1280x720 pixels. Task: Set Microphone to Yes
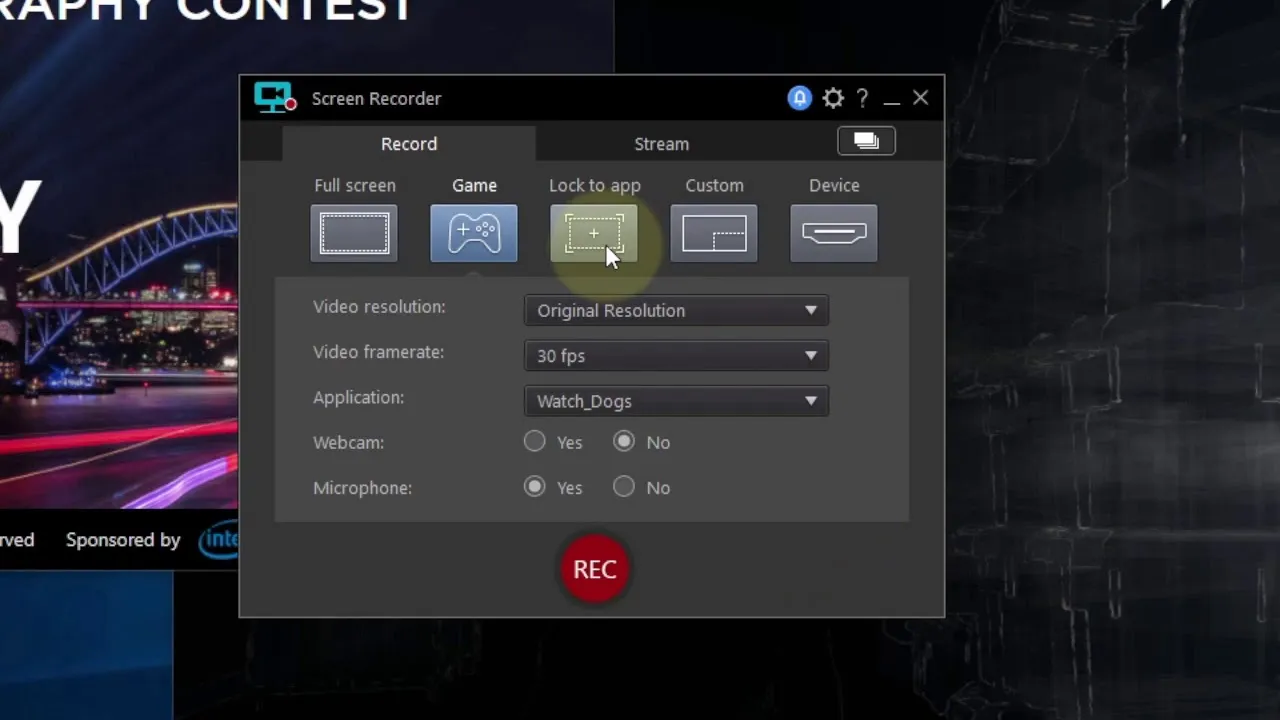[535, 487]
